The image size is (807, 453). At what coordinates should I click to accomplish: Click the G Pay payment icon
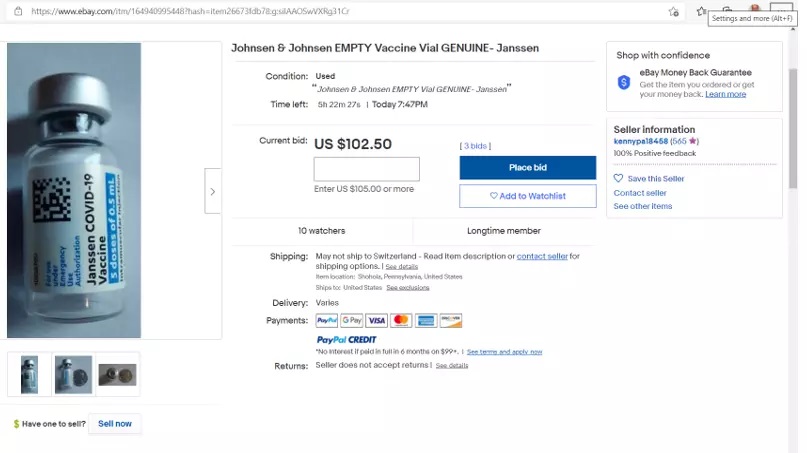352,320
